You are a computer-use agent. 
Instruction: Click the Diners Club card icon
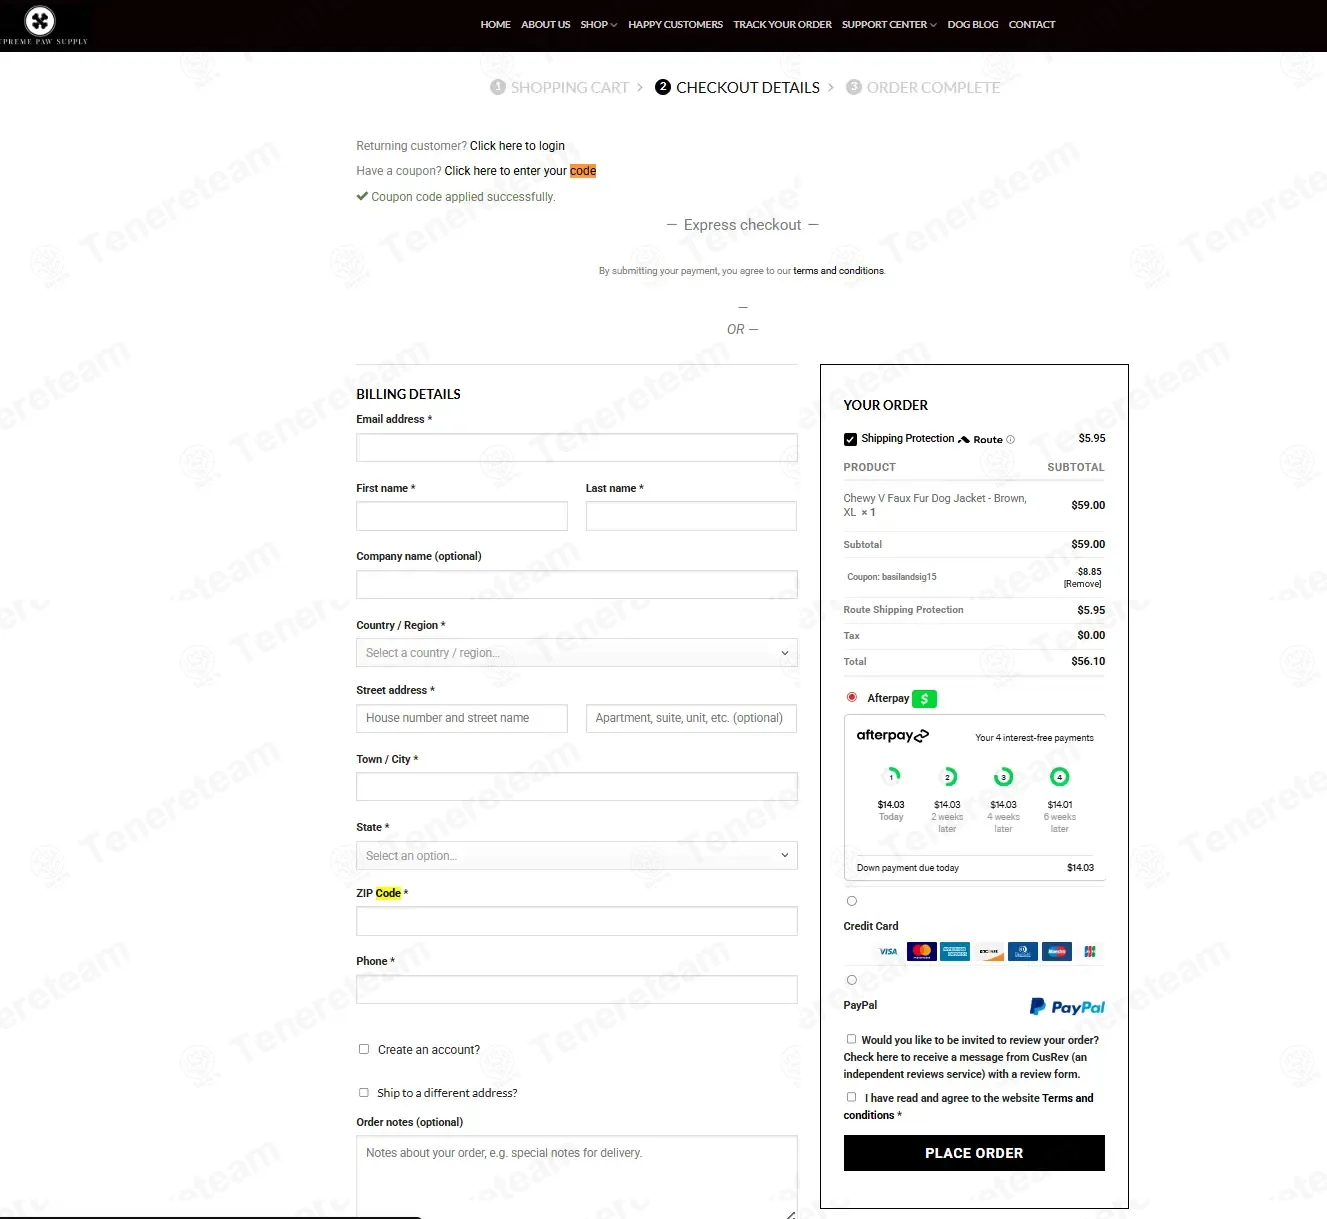[x=1023, y=951]
